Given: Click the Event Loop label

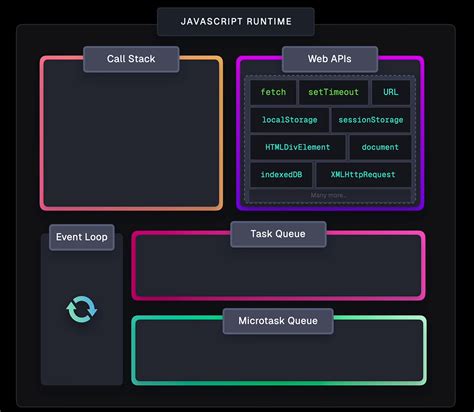Looking at the screenshot, I should coord(82,237).
